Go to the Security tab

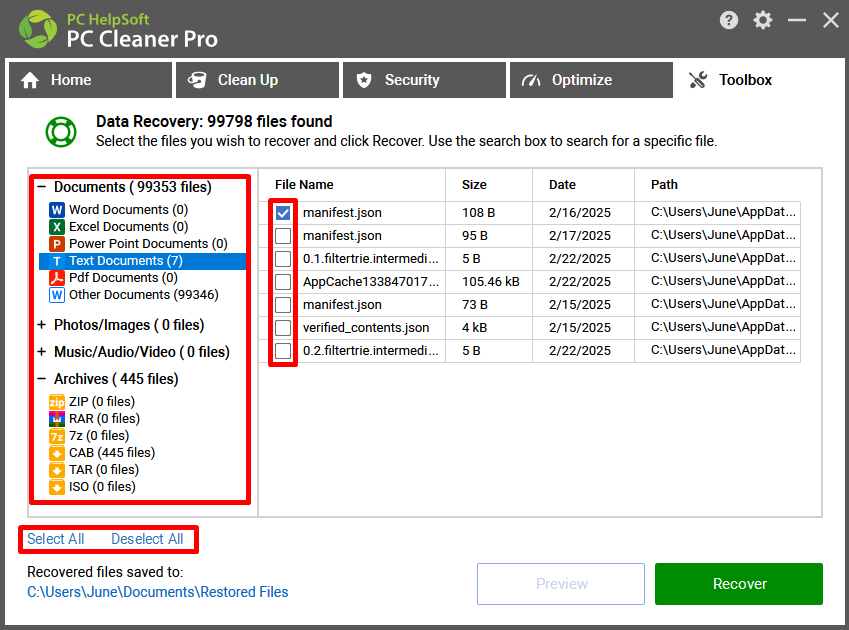click(x=424, y=80)
